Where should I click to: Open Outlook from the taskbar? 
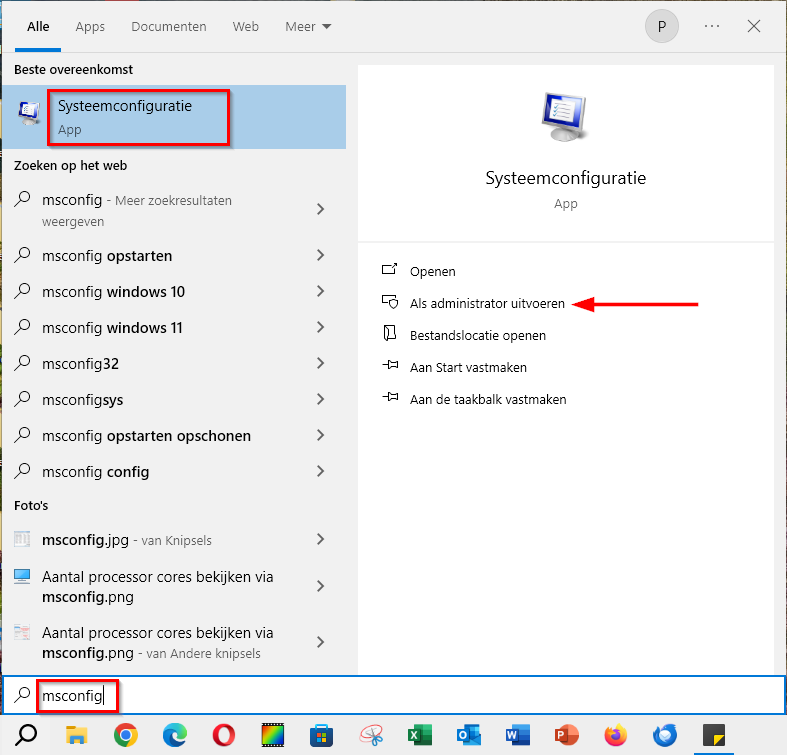(468, 736)
